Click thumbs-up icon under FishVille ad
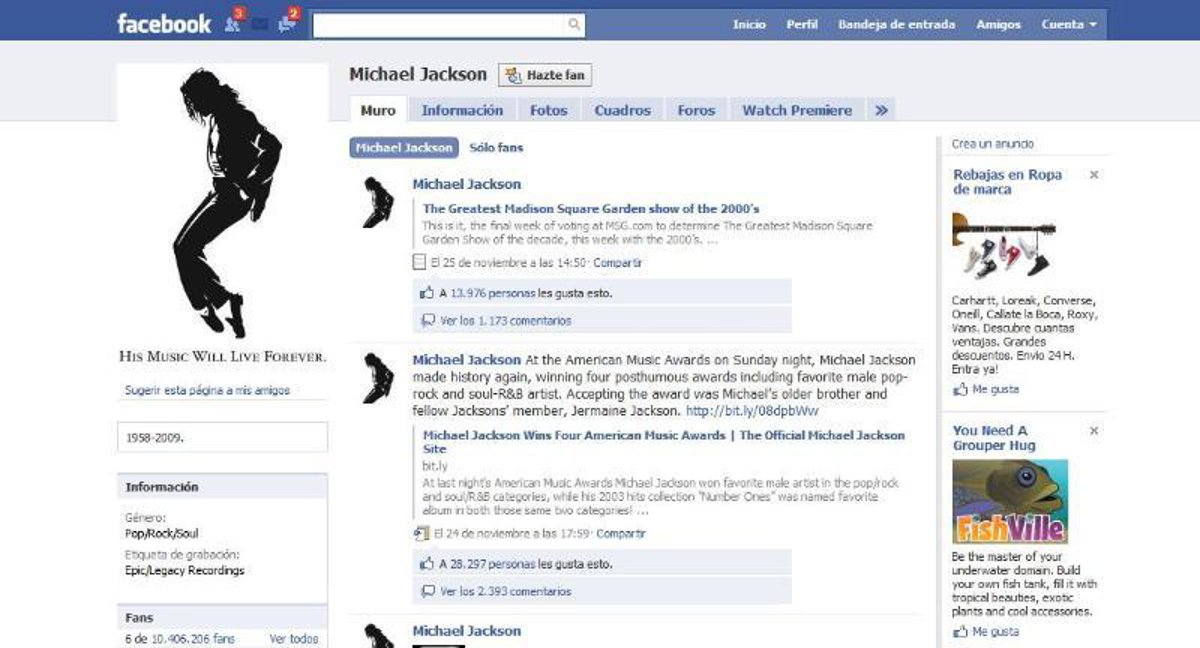This screenshot has height=648, width=1200. (x=960, y=632)
